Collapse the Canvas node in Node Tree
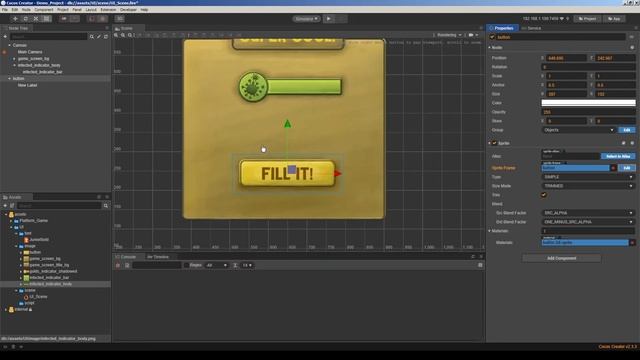This screenshot has height=360, width=640. (x=9, y=45)
